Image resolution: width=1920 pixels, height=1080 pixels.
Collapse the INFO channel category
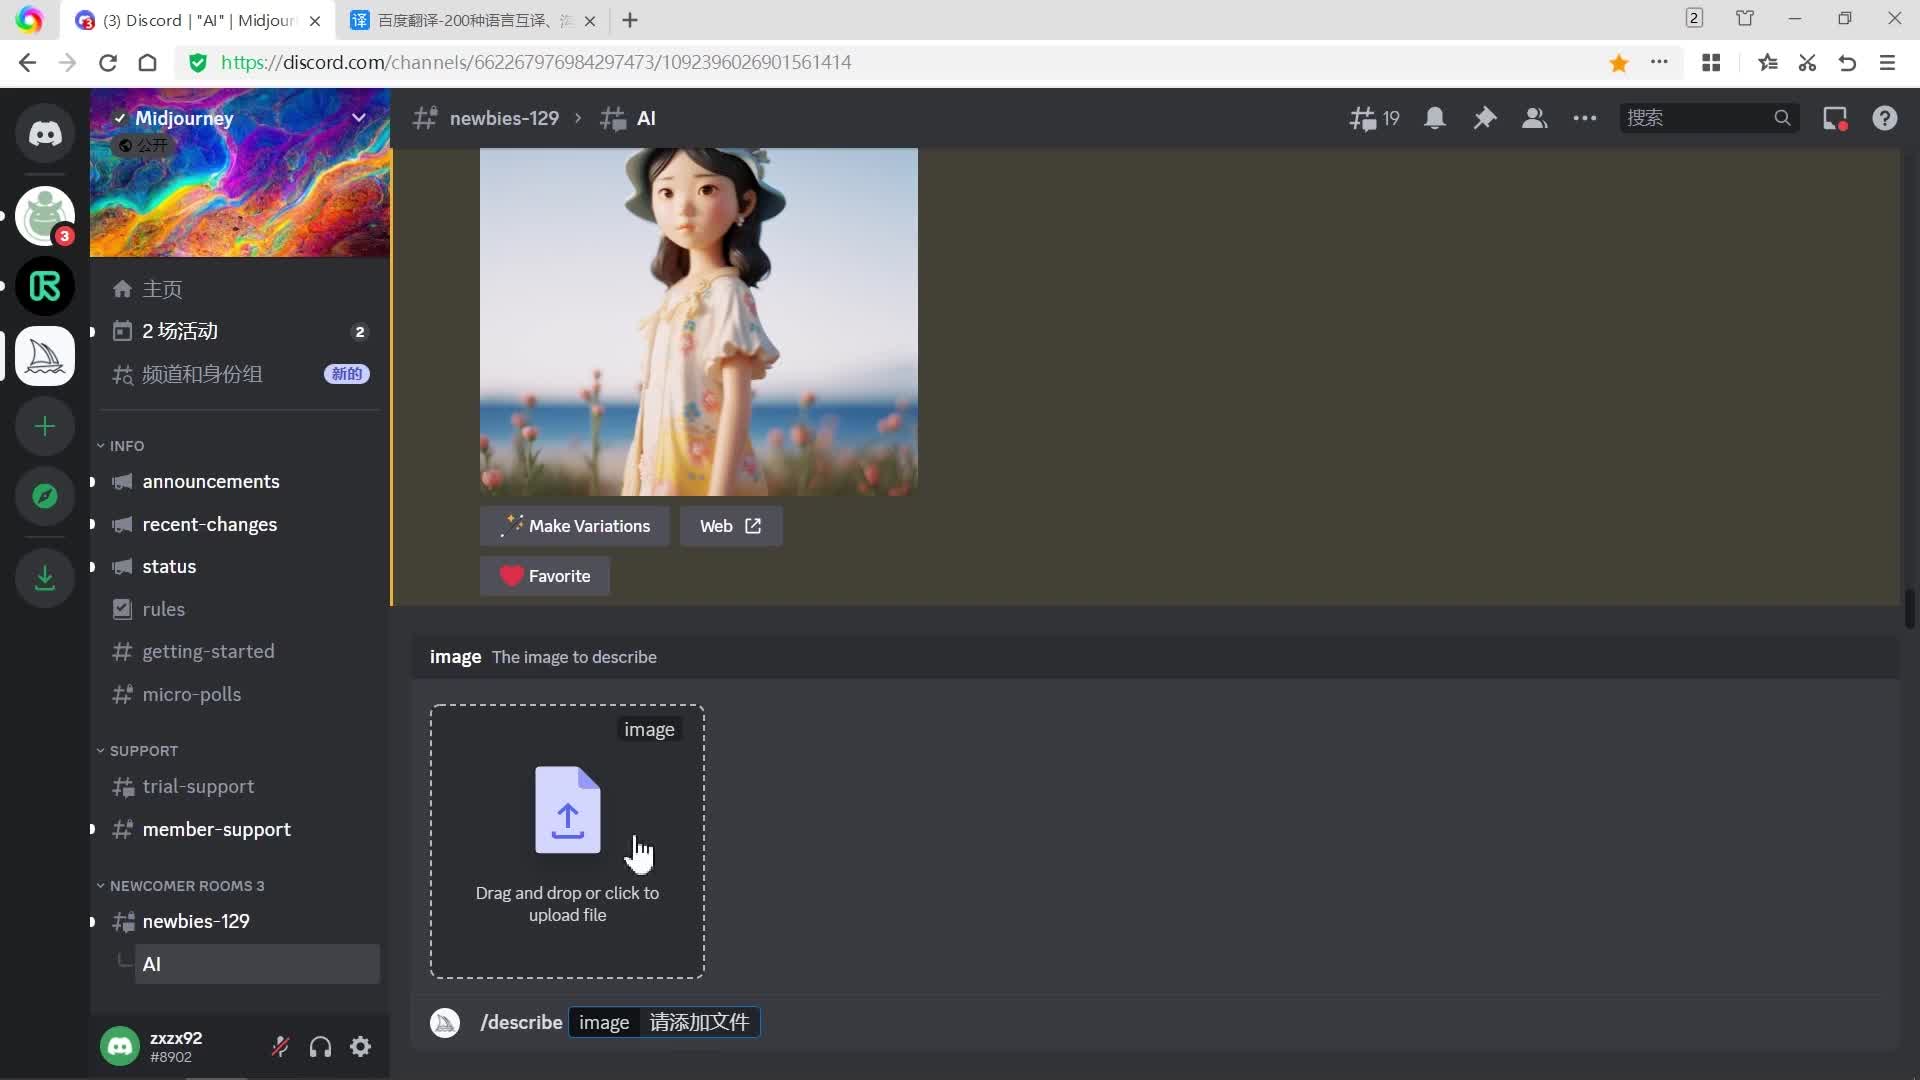[126, 446]
